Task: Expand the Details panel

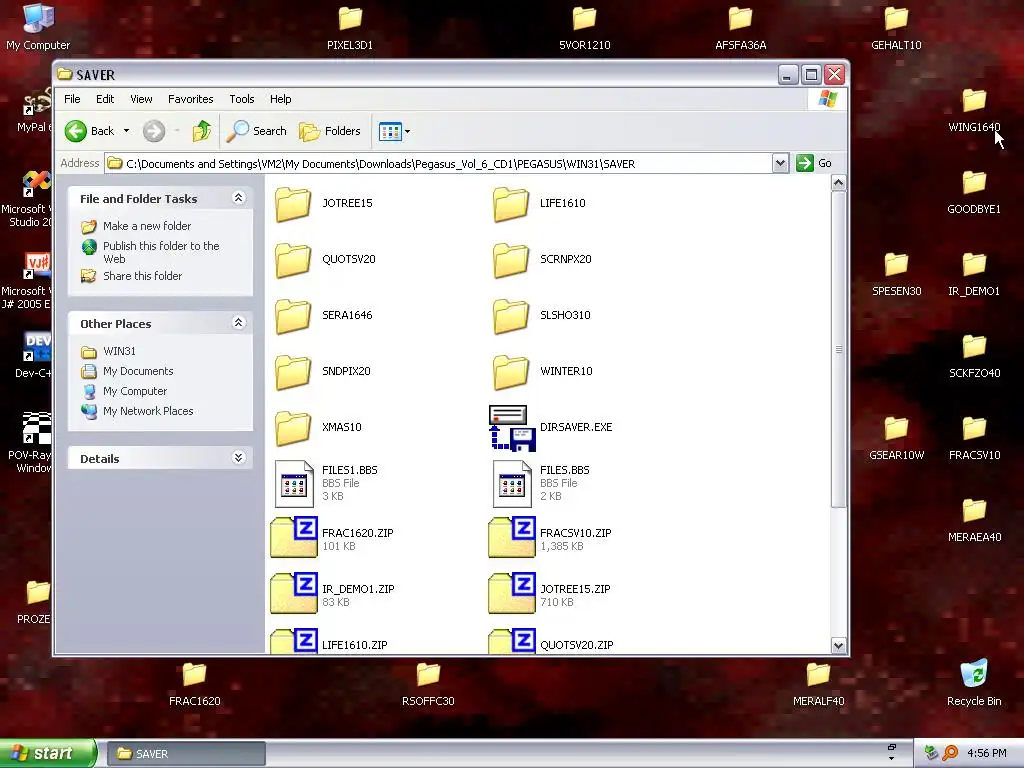Action: pyautogui.click(x=238, y=458)
